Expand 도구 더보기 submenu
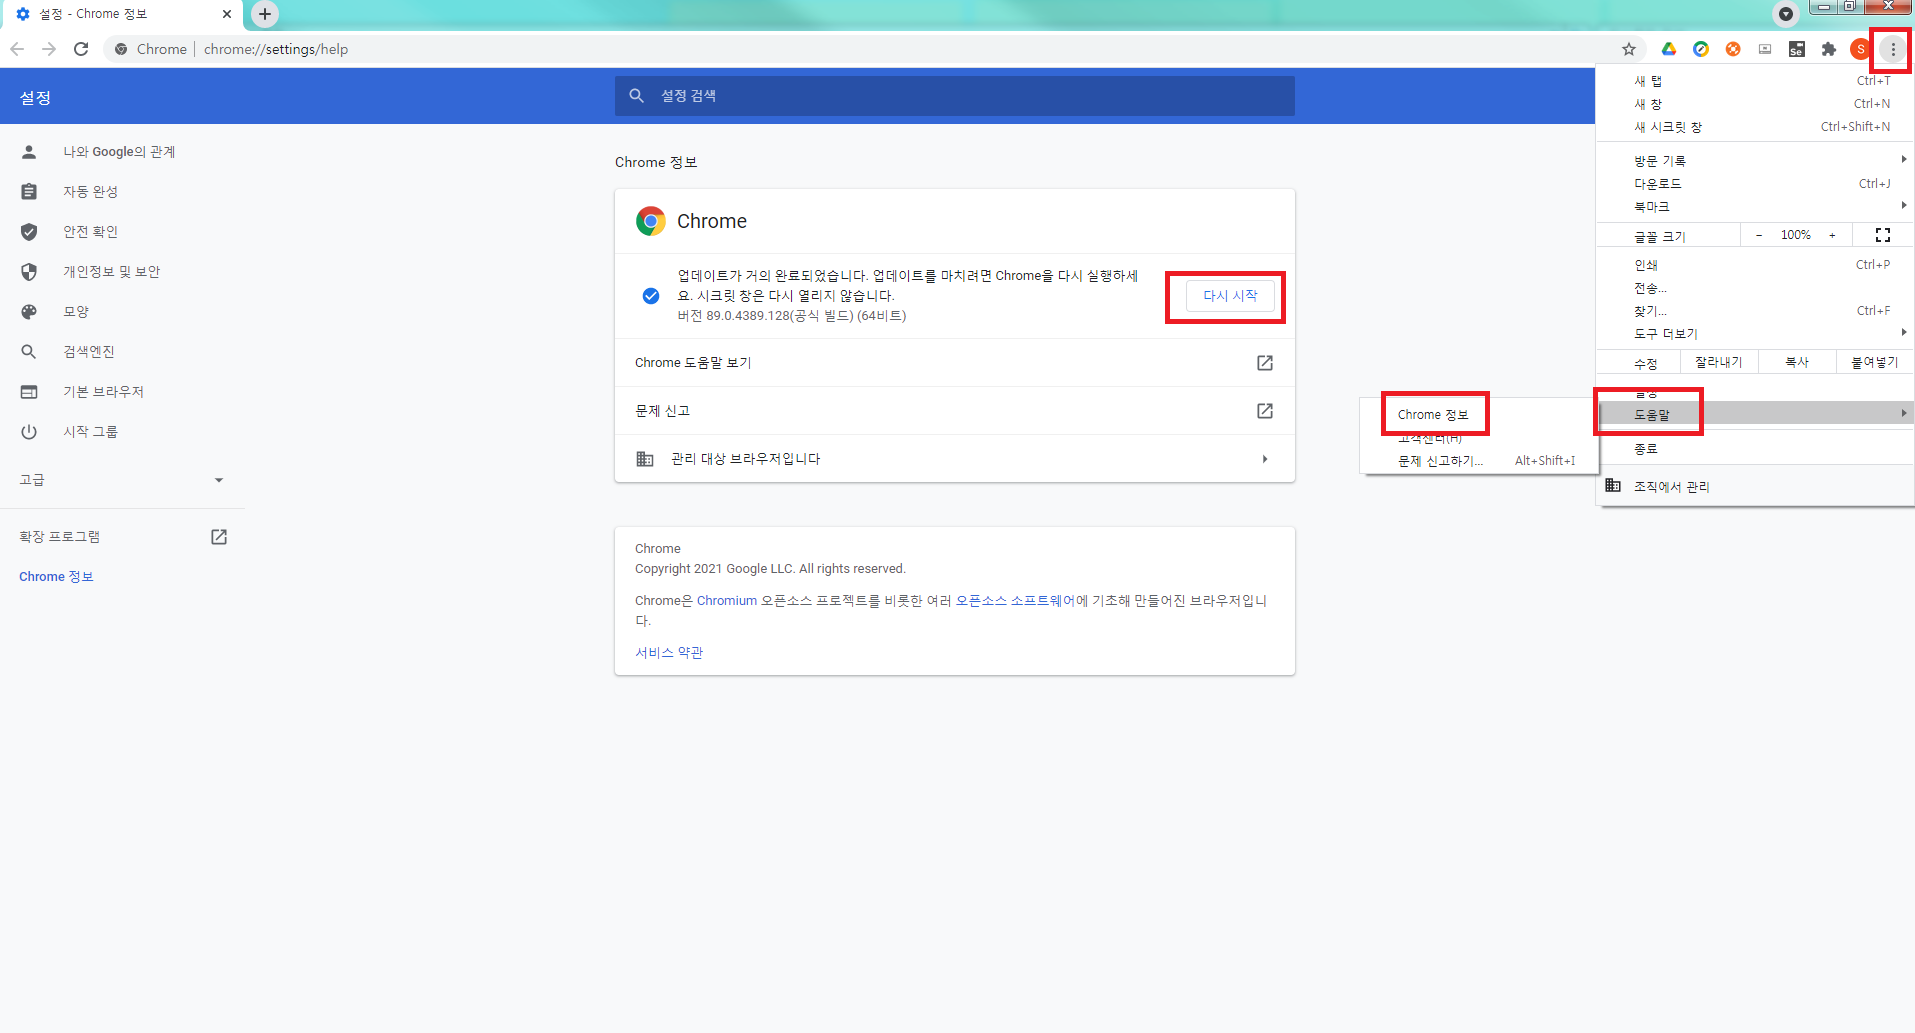 coord(1755,334)
